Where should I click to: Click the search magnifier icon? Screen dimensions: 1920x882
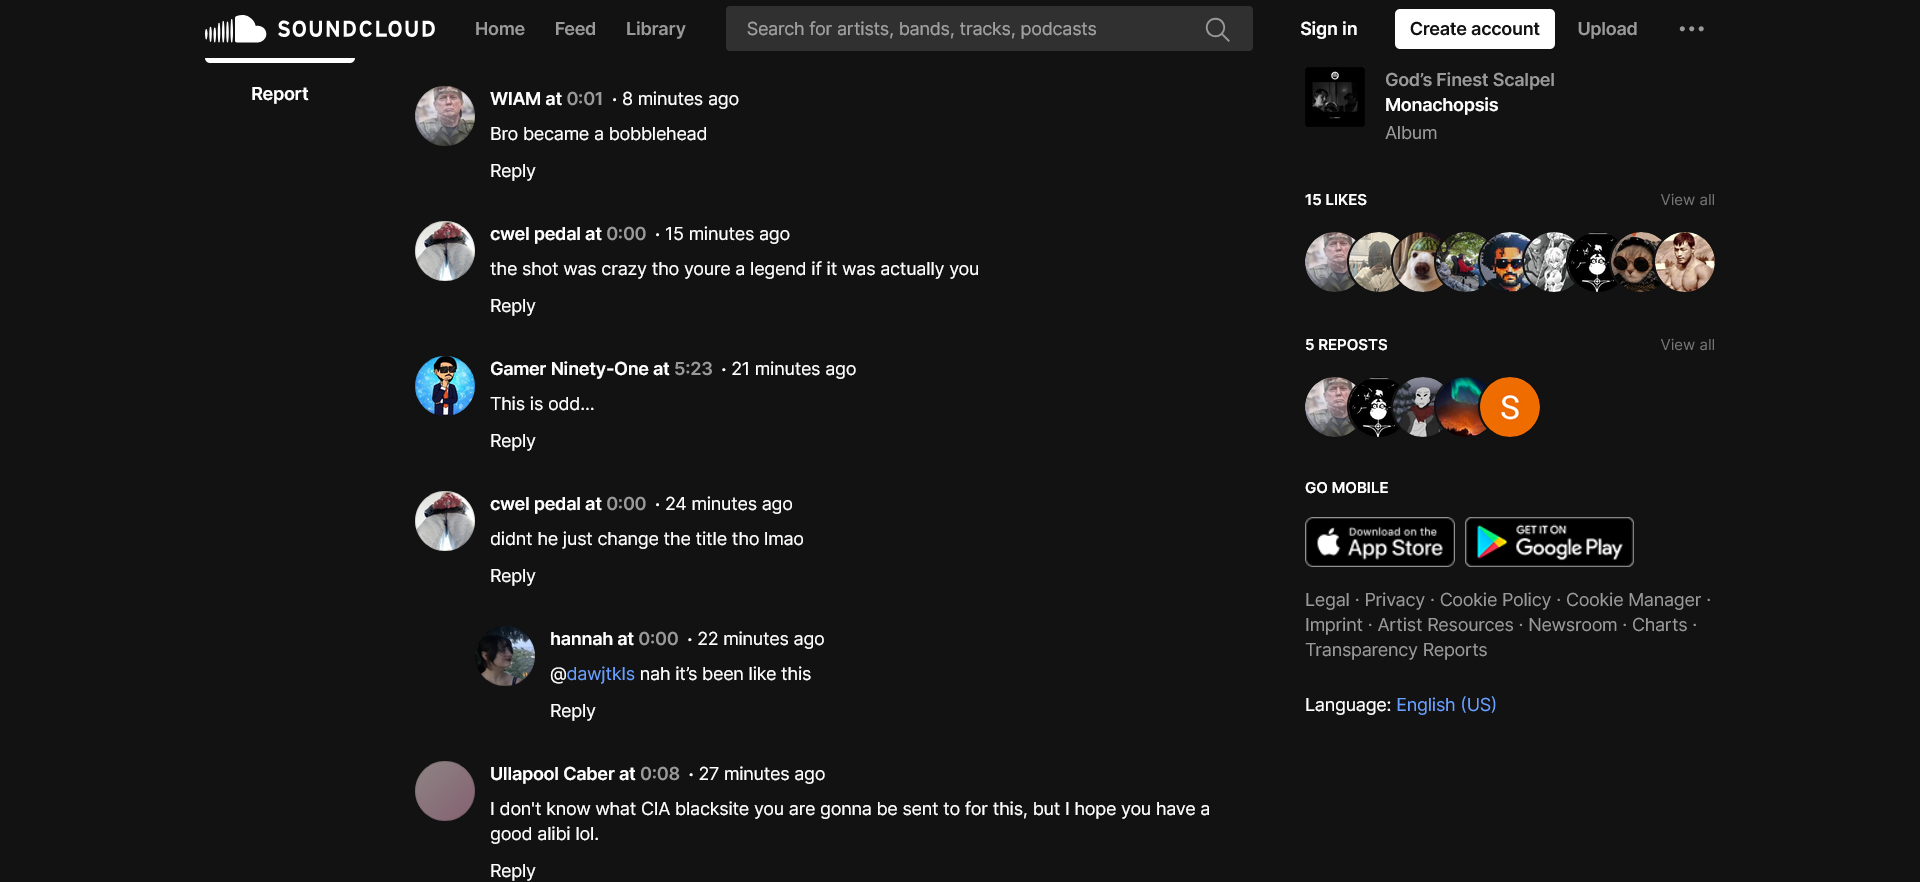(x=1217, y=29)
